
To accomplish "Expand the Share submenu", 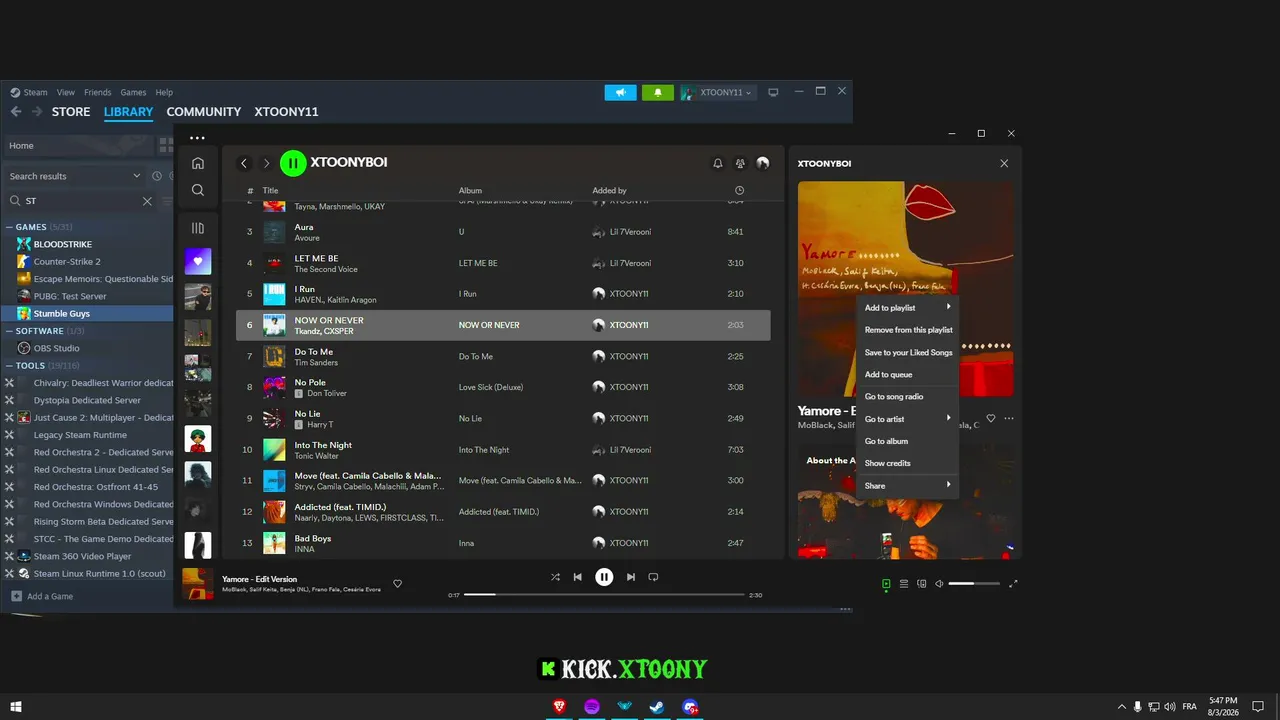I will click(x=908, y=486).
